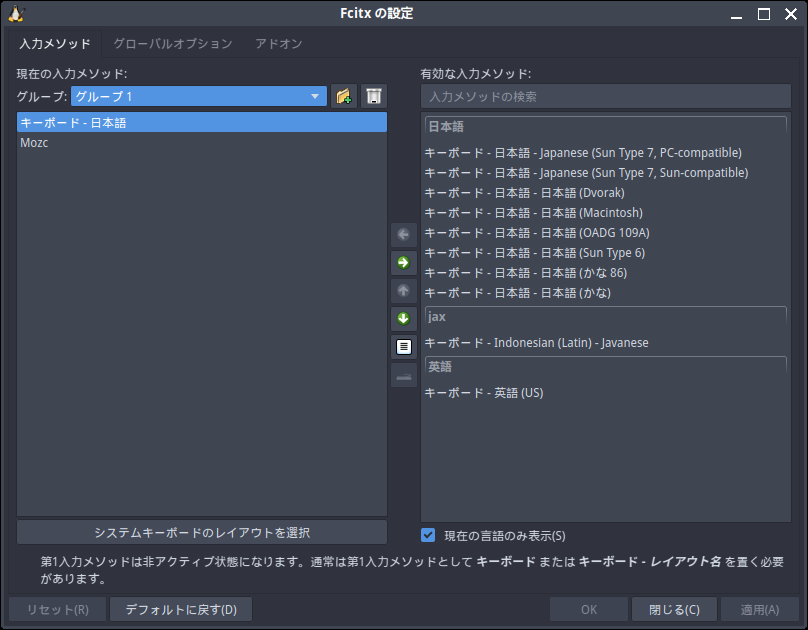This screenshot has width=808, height=630.
Task: Select キーボード - 日本語 - 日本語 (かな 86)
Action: (605, 273)
